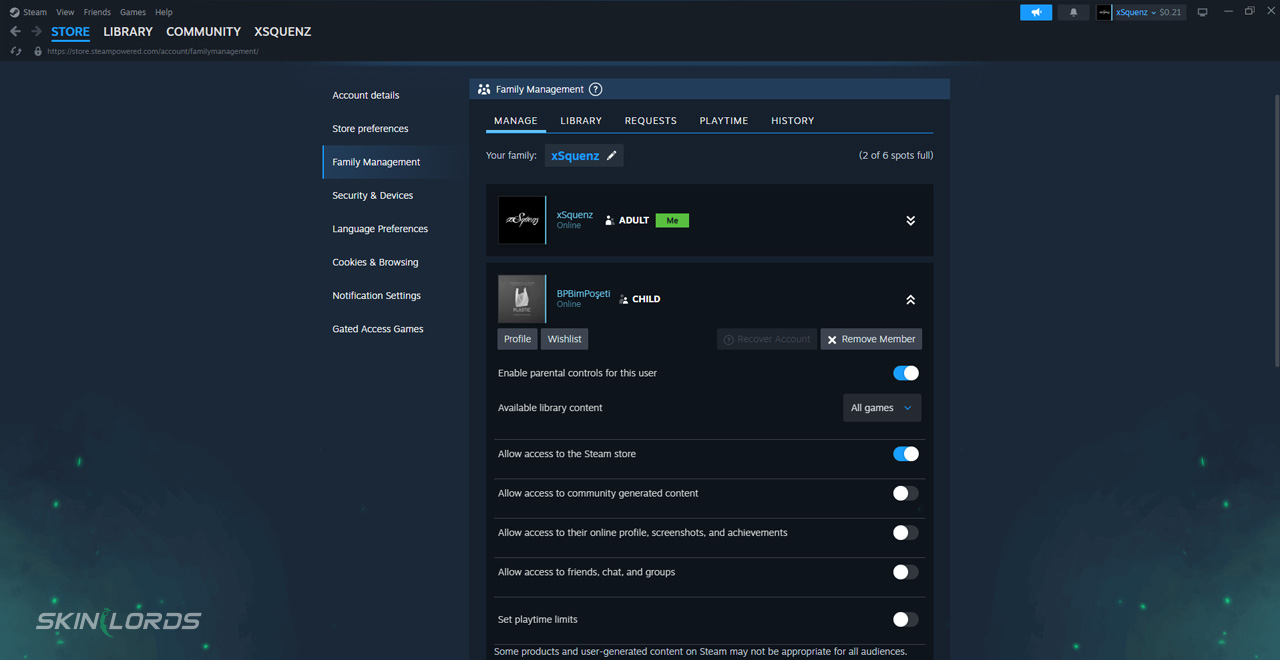Open notifications bell
This screenshot has width=1280, height=660.
coord(1074,12)
